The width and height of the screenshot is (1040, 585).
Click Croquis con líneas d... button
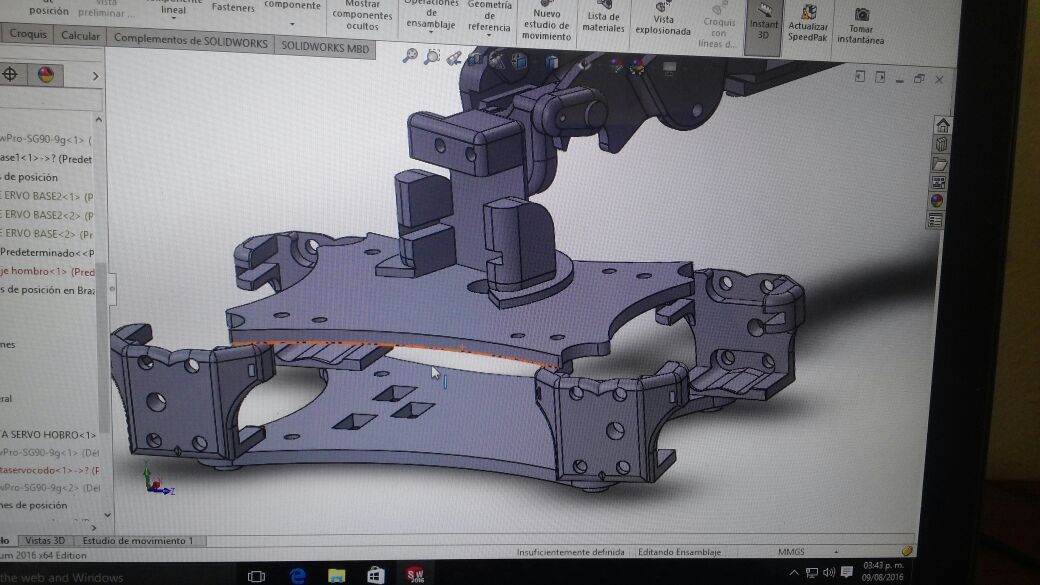pyautogui.click(x=718, y=25)
